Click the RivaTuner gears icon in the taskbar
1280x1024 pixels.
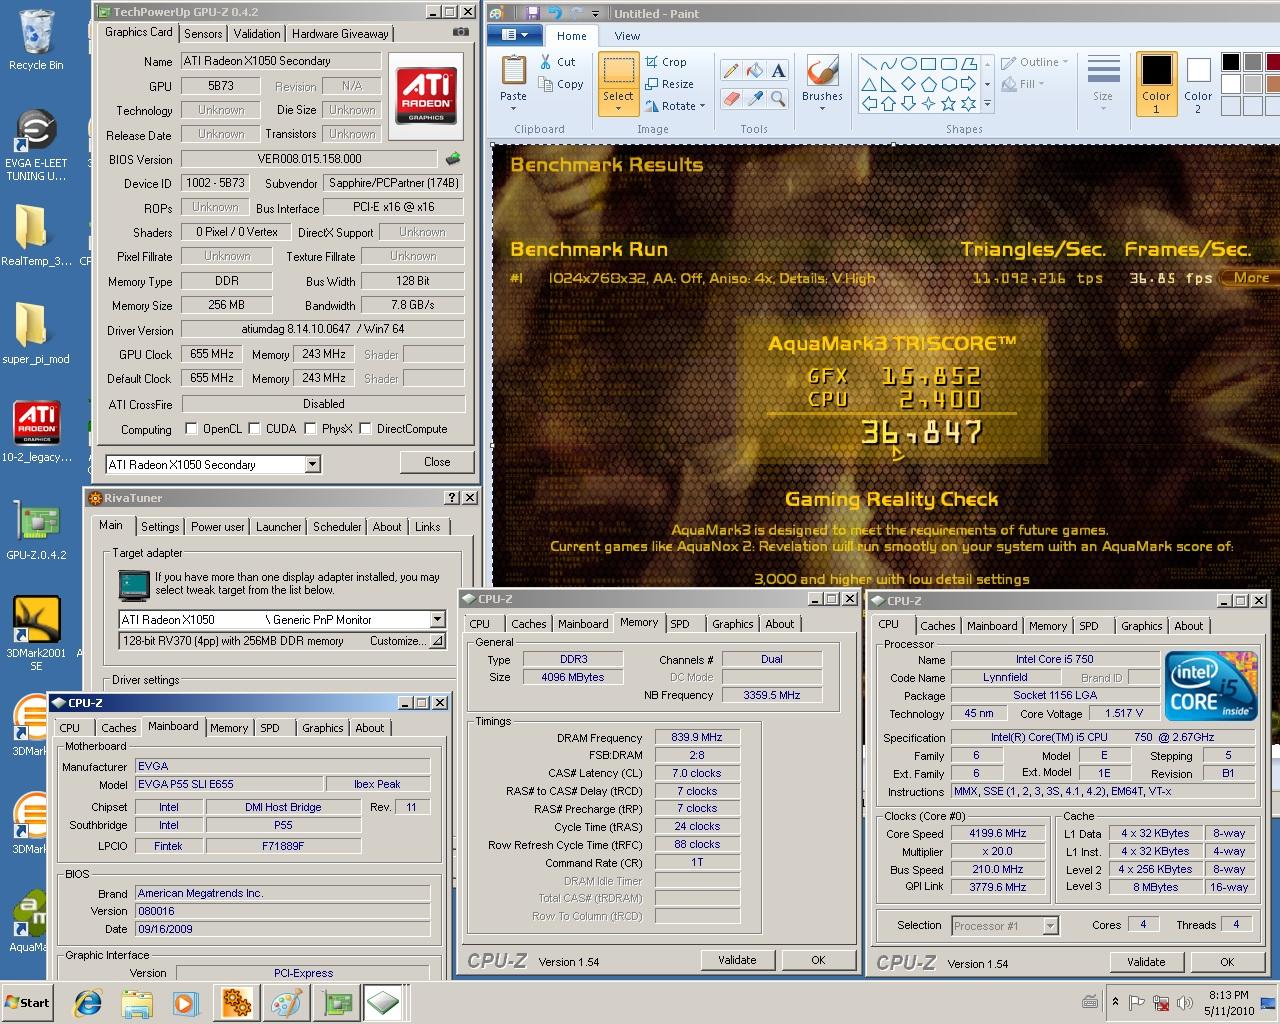click(x=236, y=1002)
